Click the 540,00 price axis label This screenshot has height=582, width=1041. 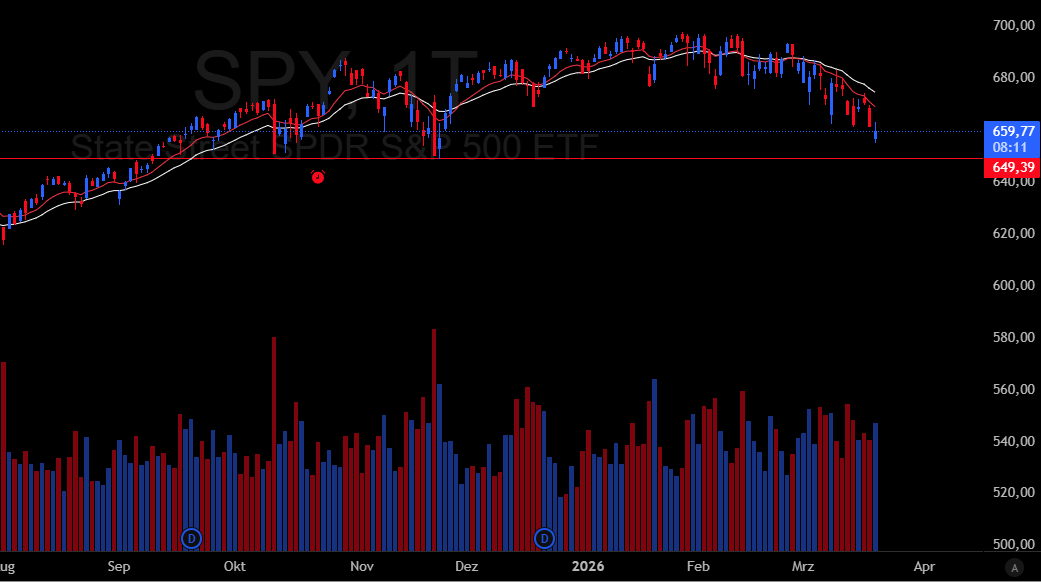click(1013, 441)
